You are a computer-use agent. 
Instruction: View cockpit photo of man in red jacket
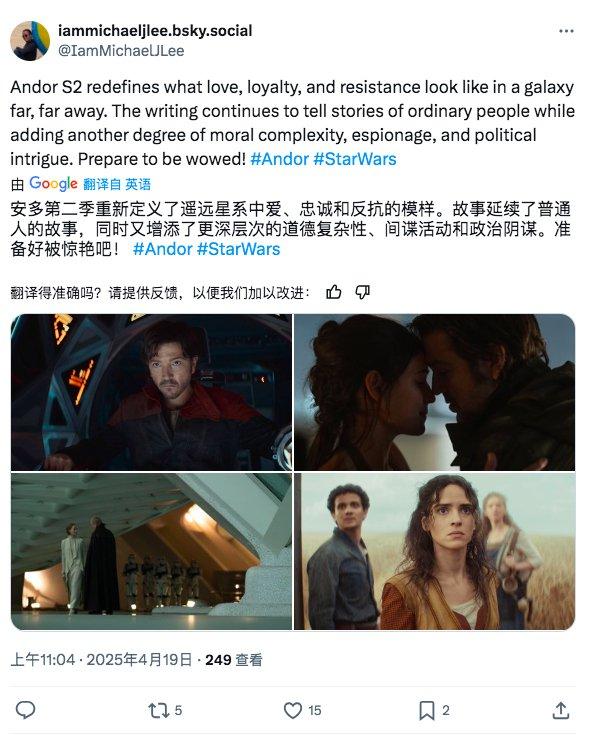(x=151, y=392)
